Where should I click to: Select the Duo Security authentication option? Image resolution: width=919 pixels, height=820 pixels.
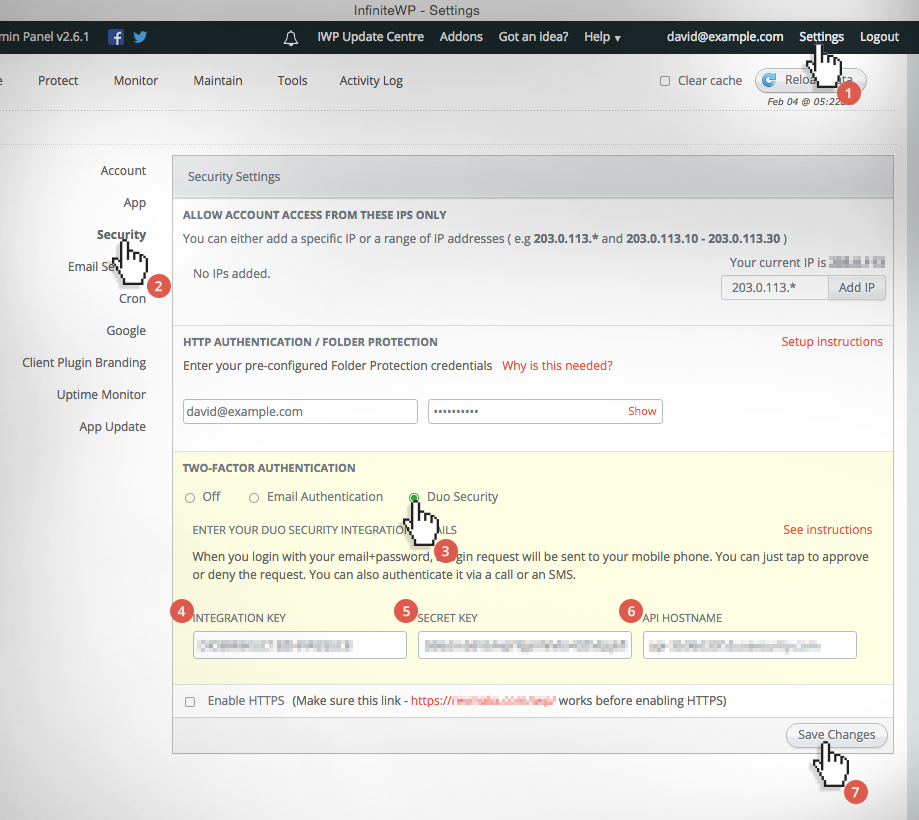(414, 497)
